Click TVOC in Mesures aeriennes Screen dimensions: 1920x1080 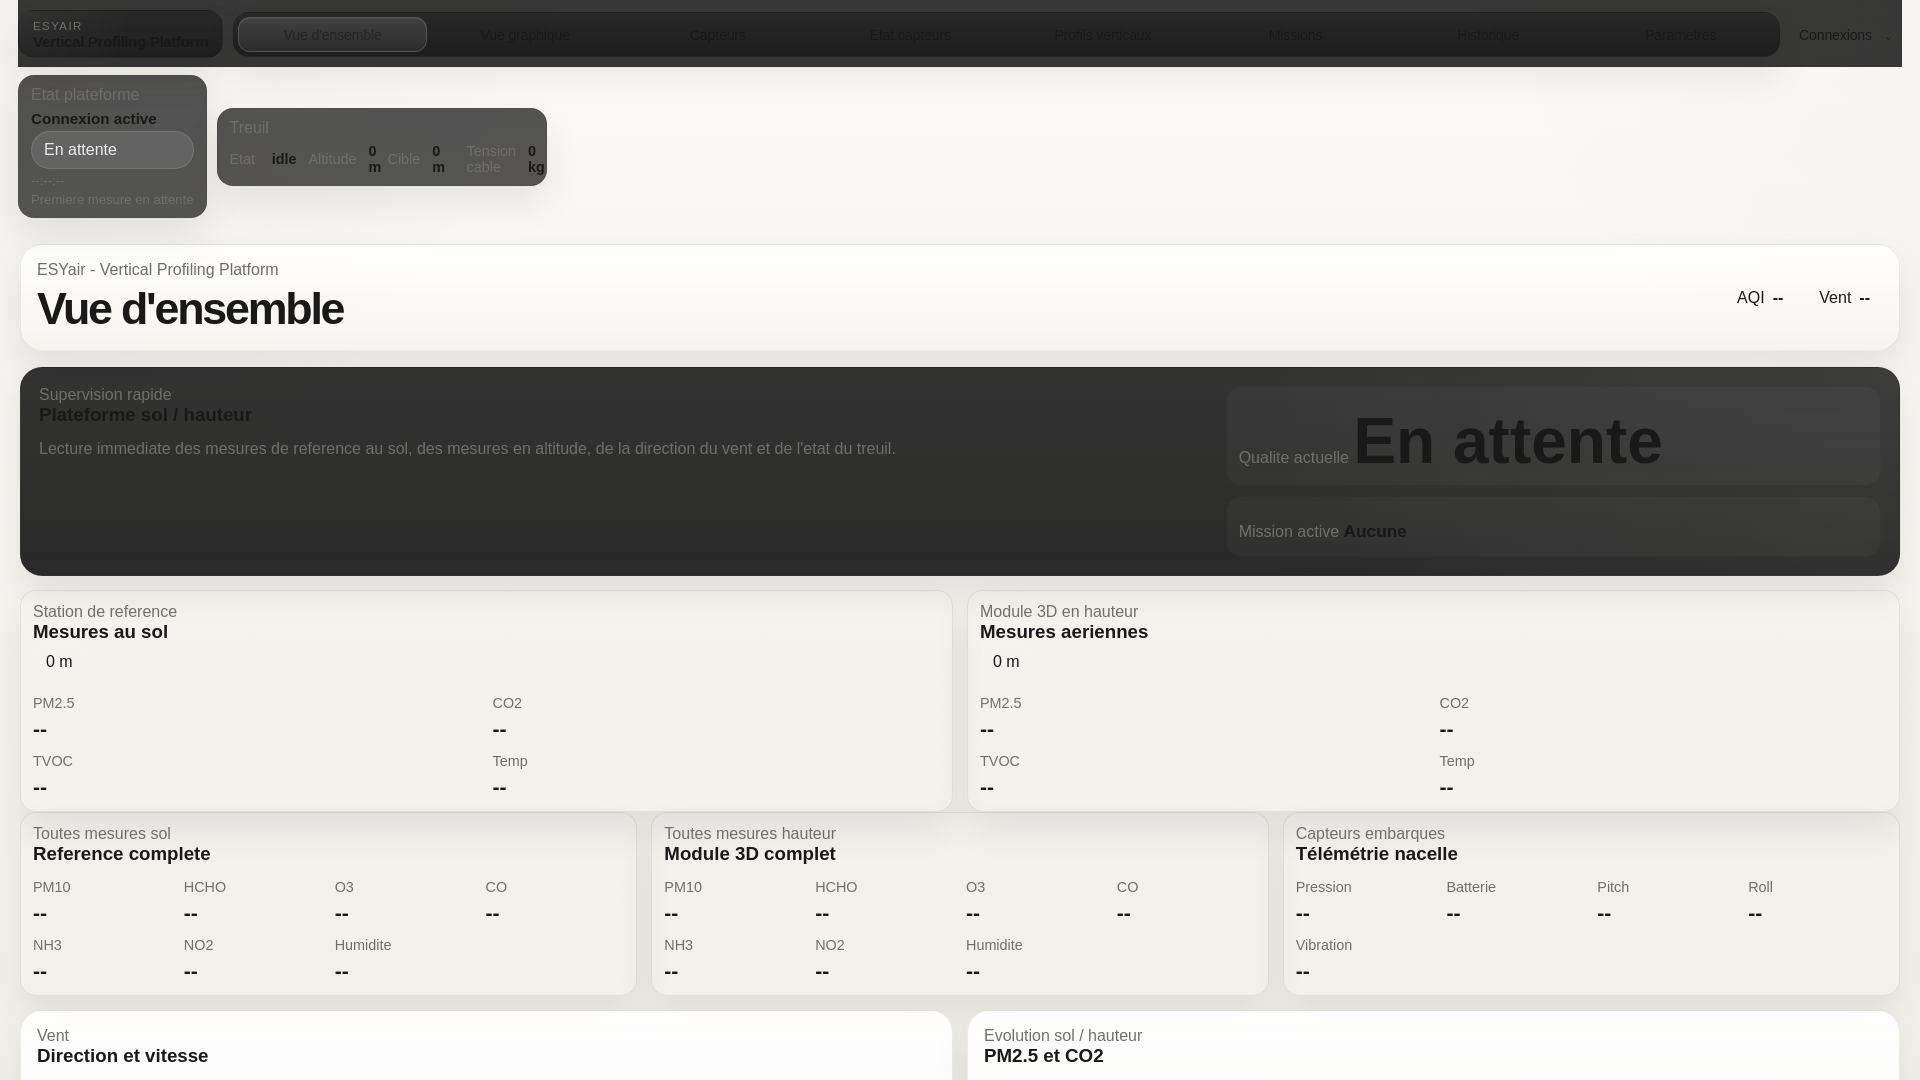[x=1000, y=761]
